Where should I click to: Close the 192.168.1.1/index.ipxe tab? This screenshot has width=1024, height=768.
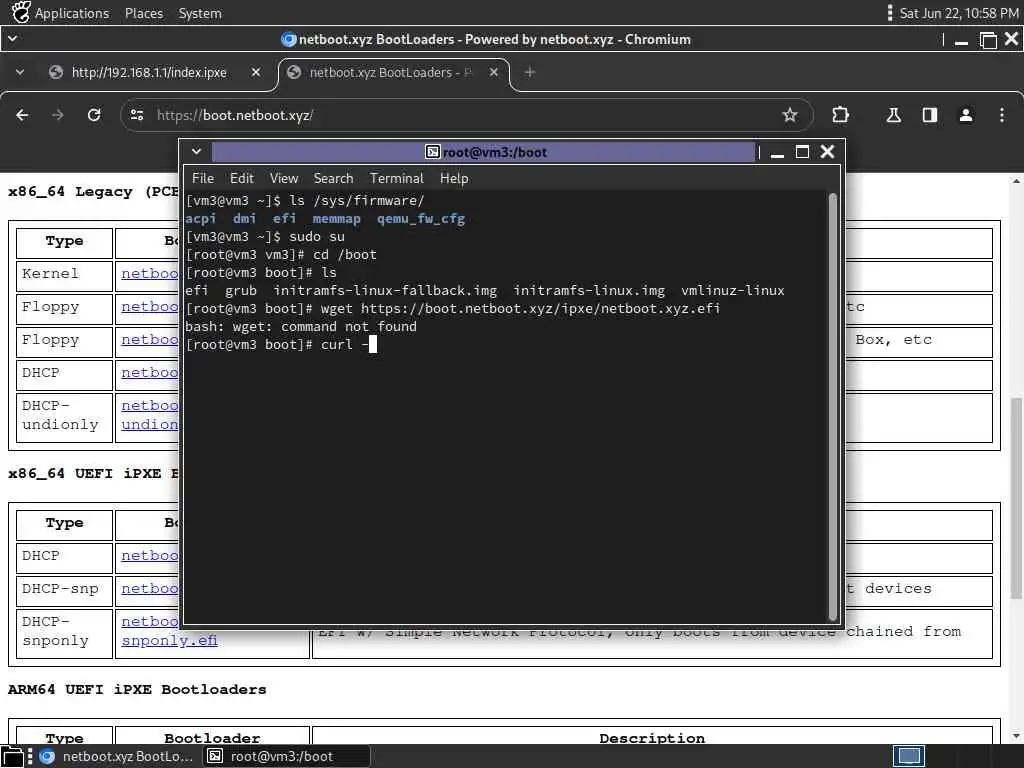[x=256, y=72]
